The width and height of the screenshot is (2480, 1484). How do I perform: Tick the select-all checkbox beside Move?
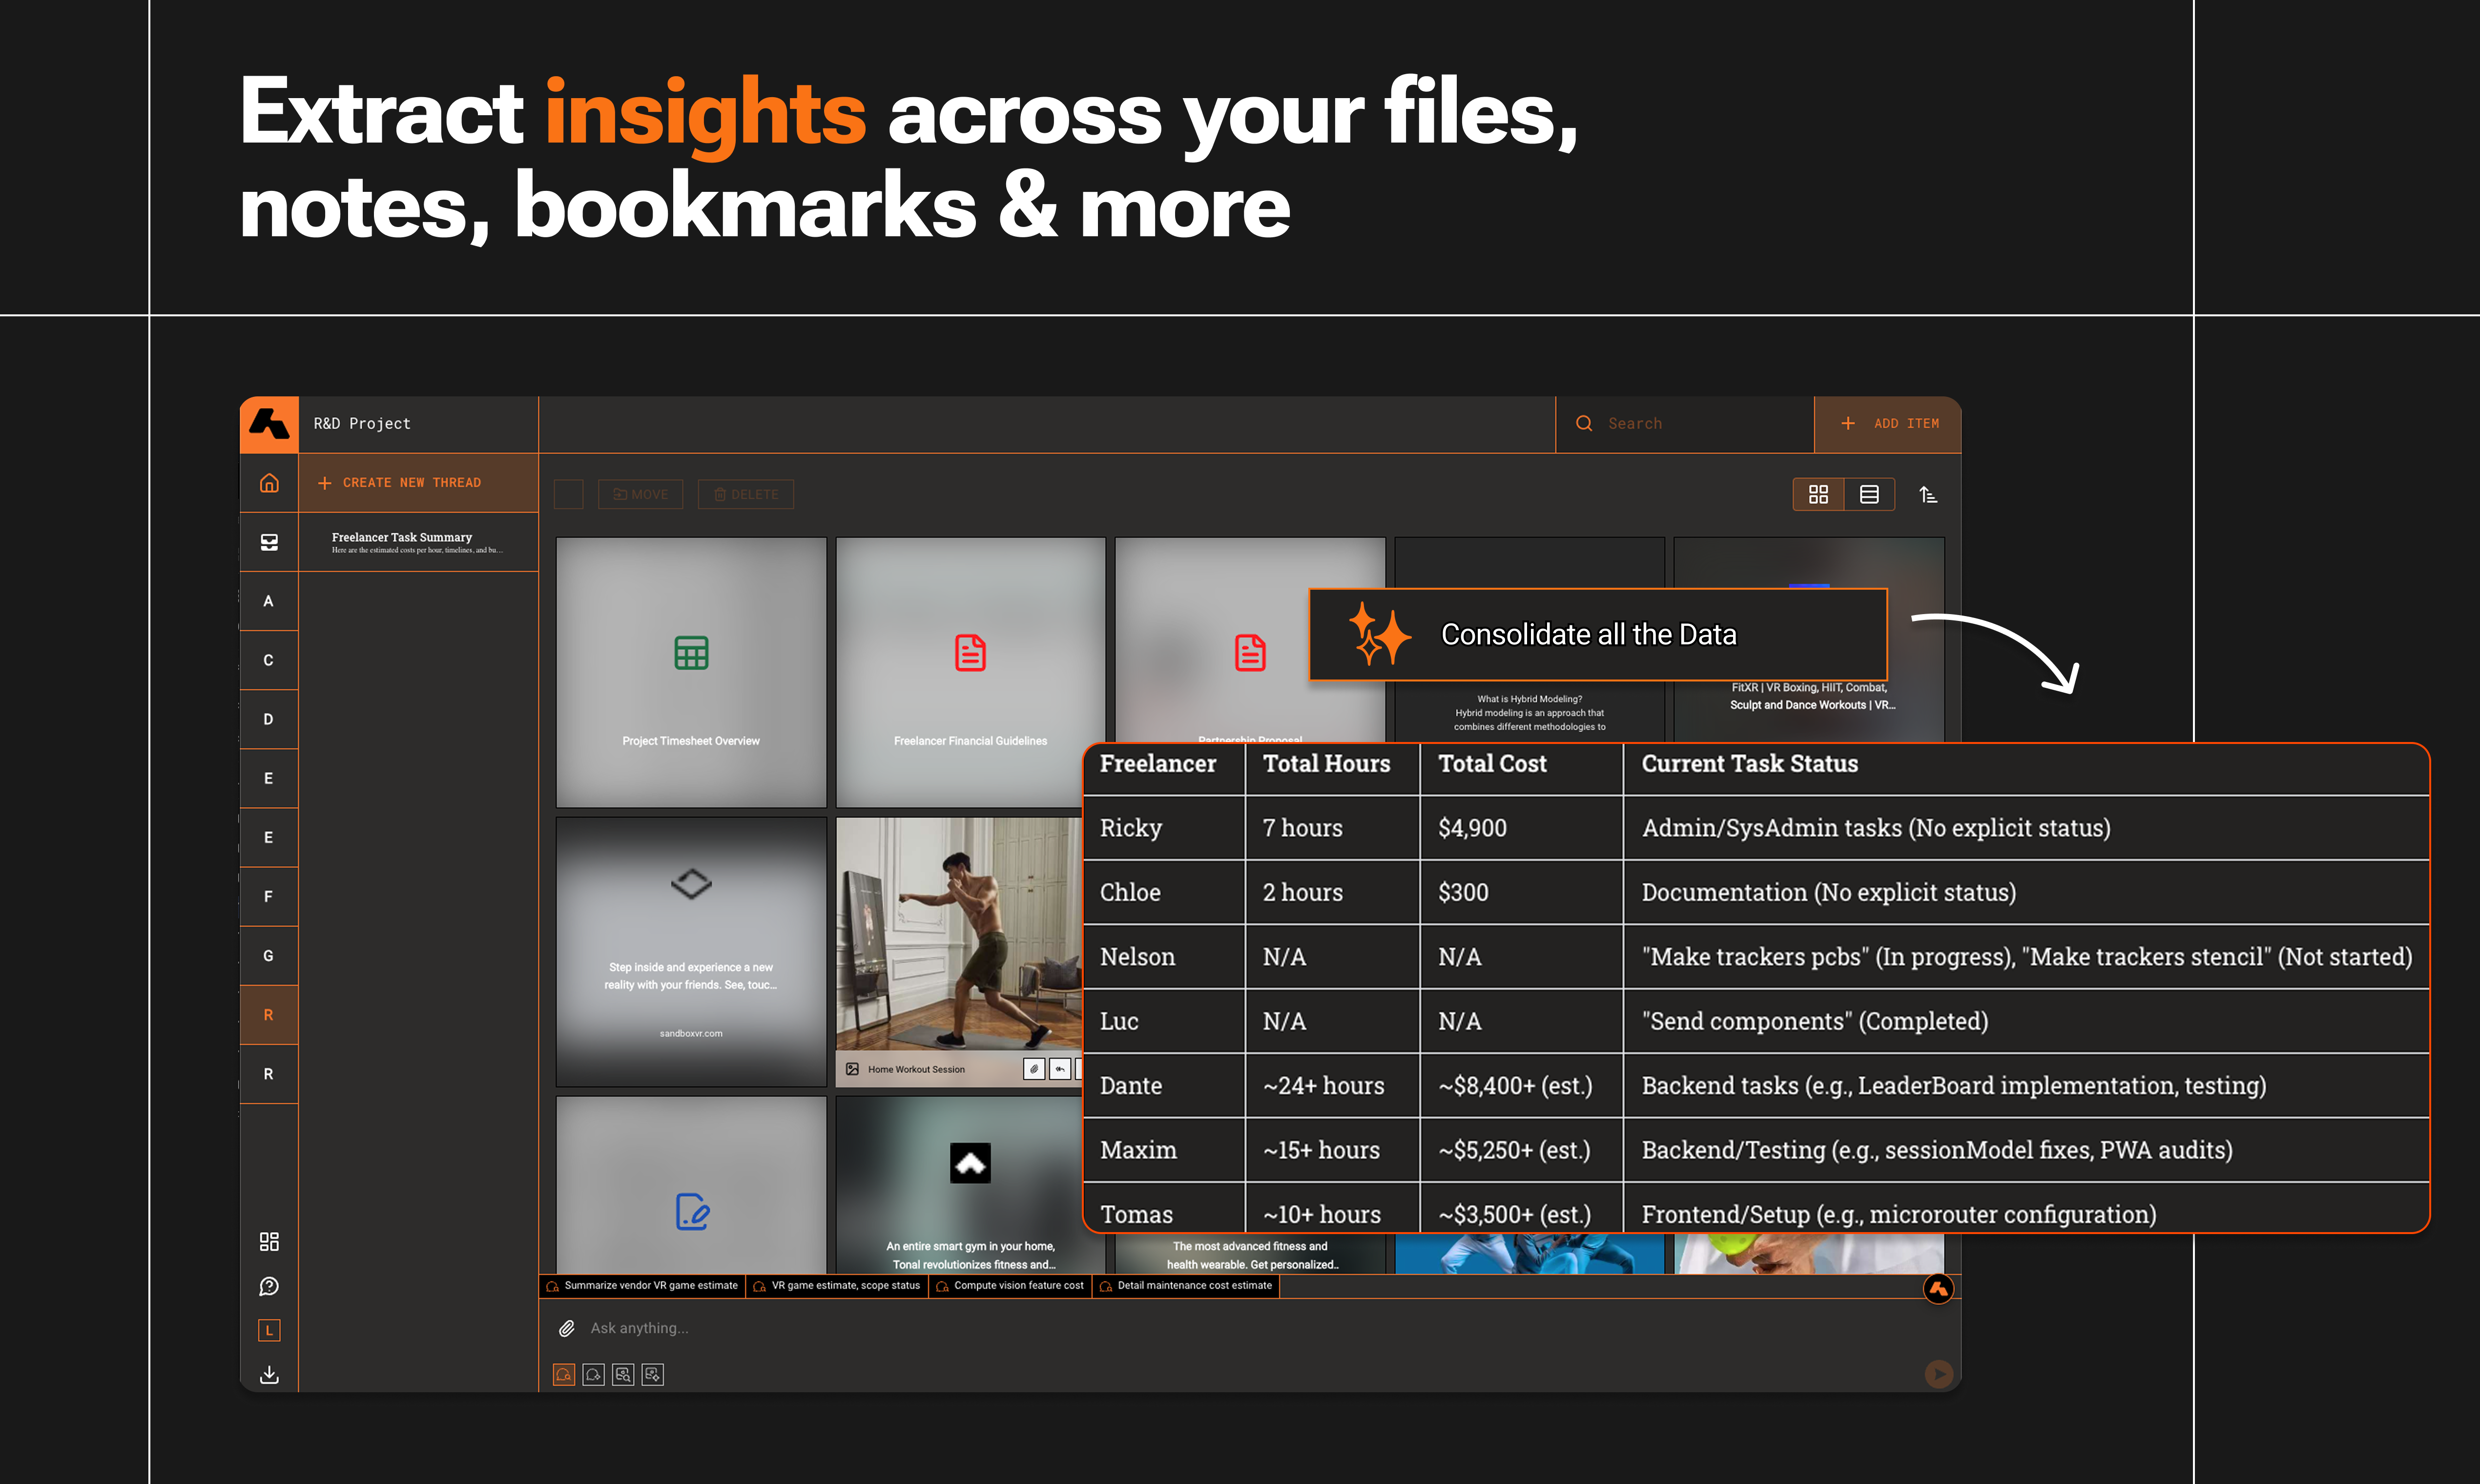click(569, 494)
